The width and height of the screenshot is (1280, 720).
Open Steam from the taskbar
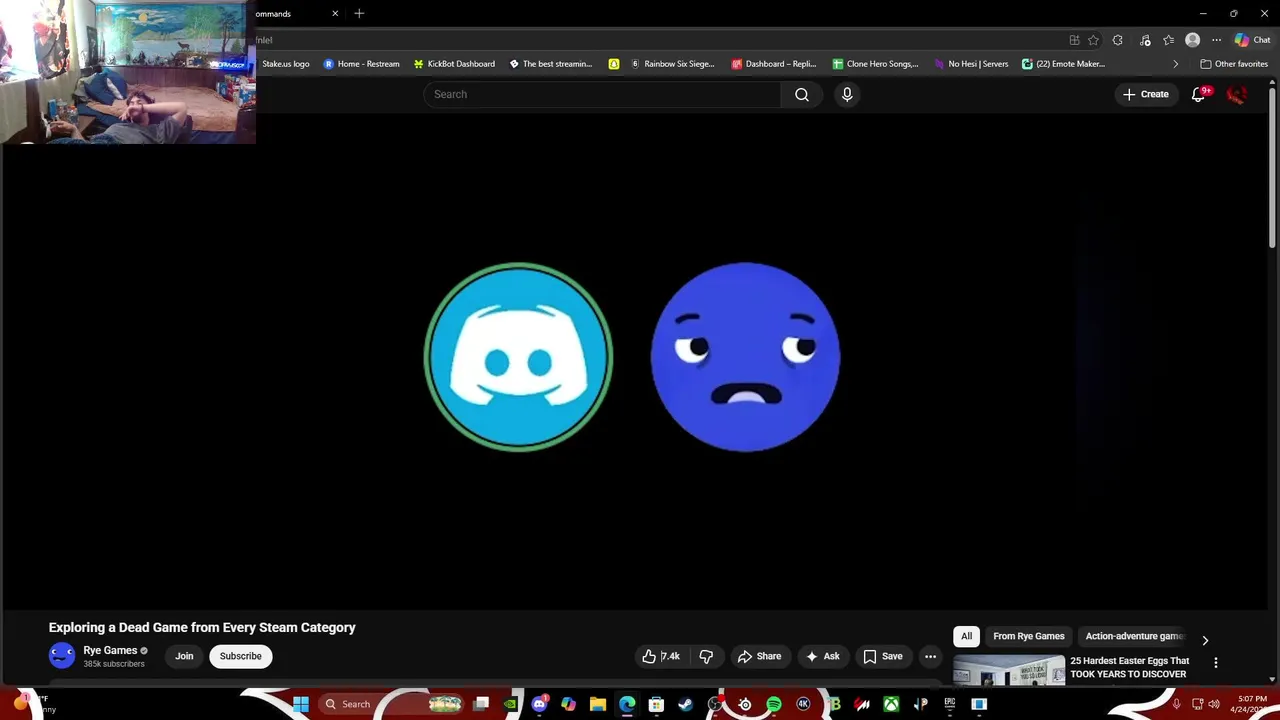coord(685,704)
